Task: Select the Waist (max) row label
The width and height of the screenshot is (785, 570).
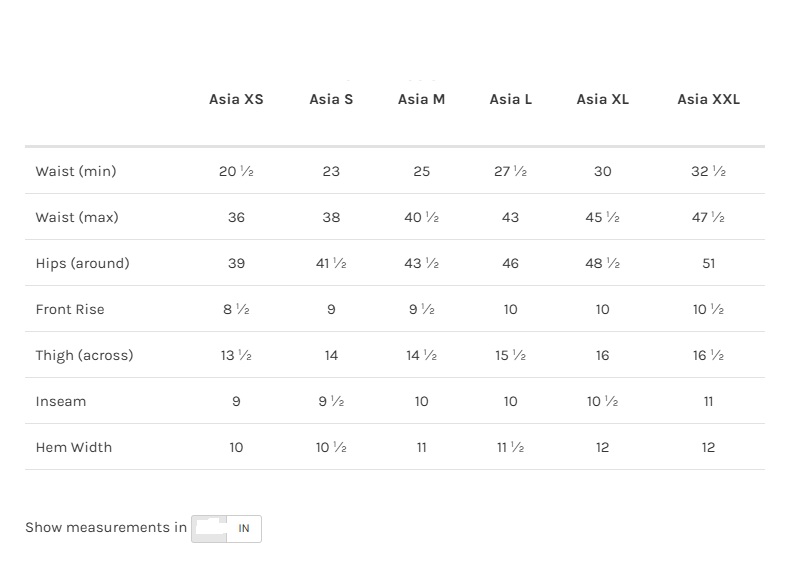Action: coord(77,217)
